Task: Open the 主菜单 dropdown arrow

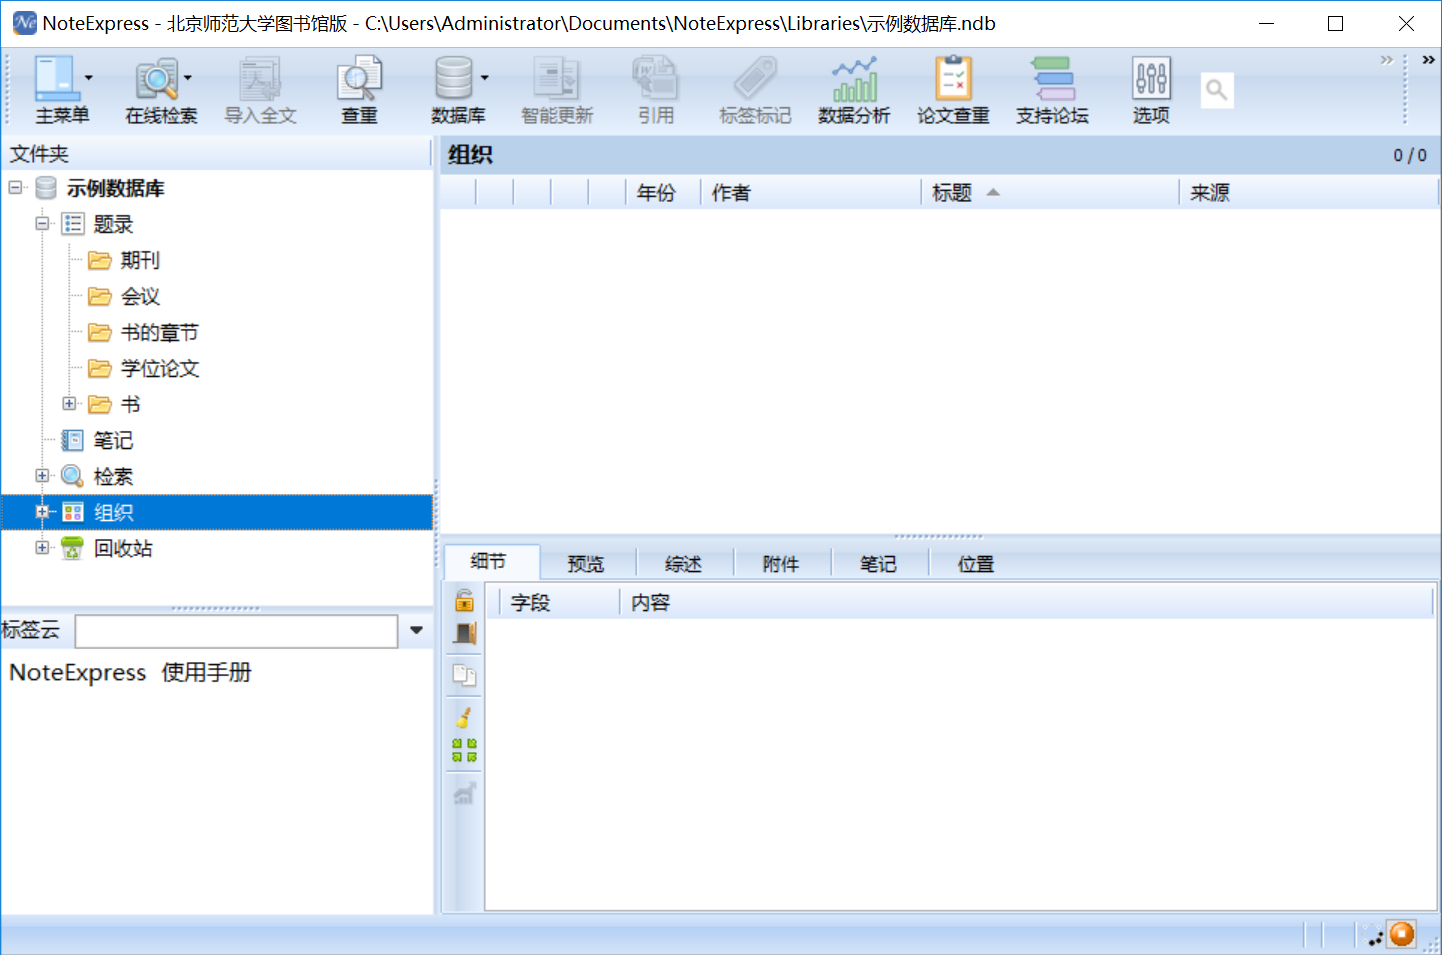Action: pos(88,78)
